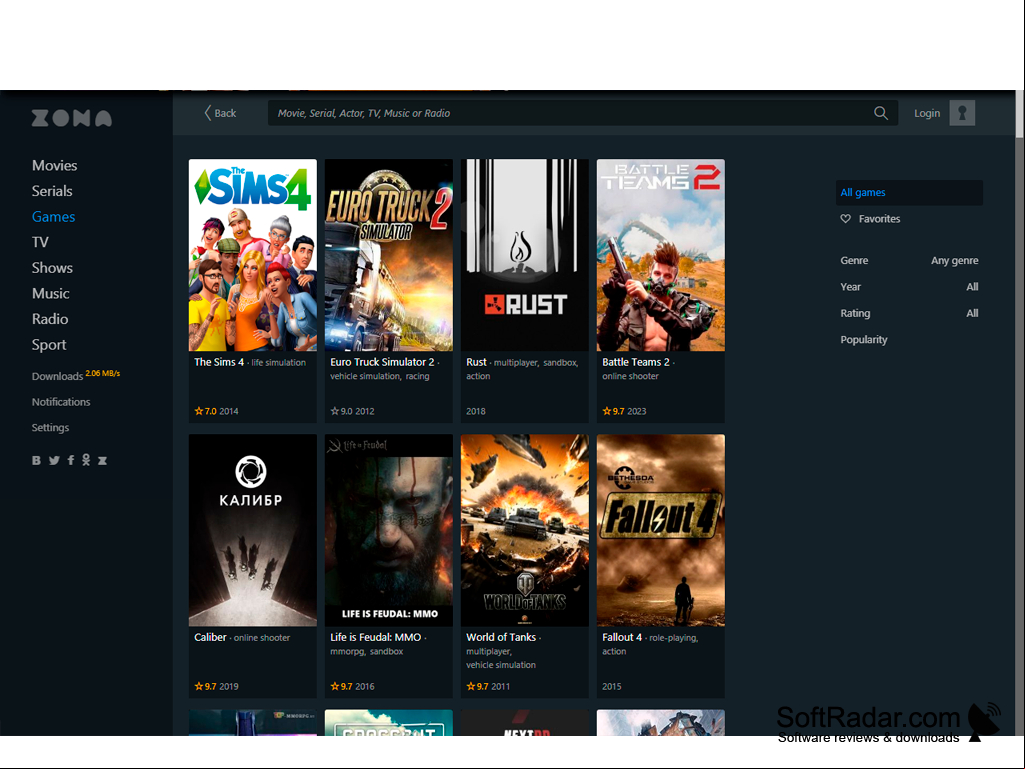Click the search magnifier icon
The height and width of the screenshot is (769, 1025).
click(x=881, y=113)
